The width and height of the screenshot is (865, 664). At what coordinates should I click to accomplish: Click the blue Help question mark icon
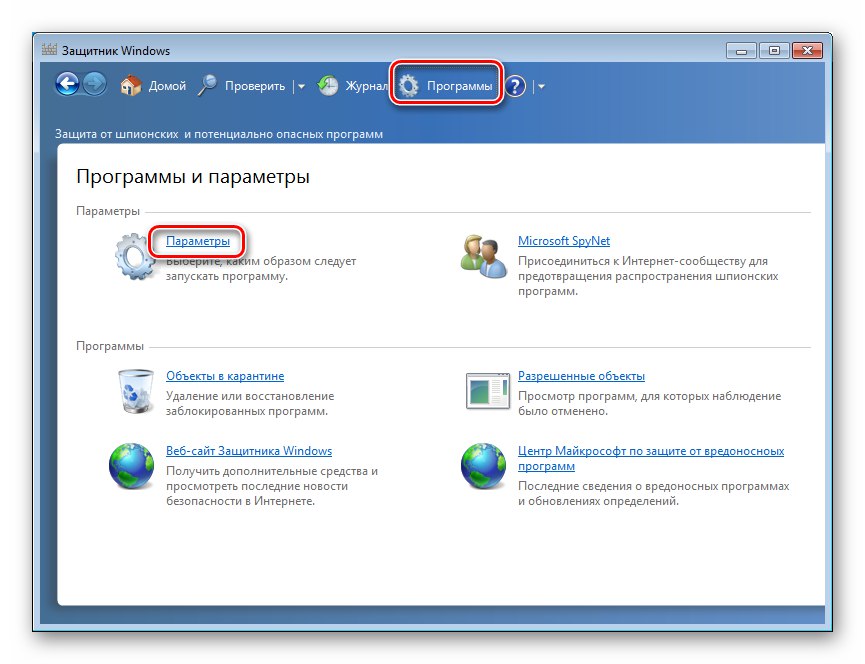point(515,86)
